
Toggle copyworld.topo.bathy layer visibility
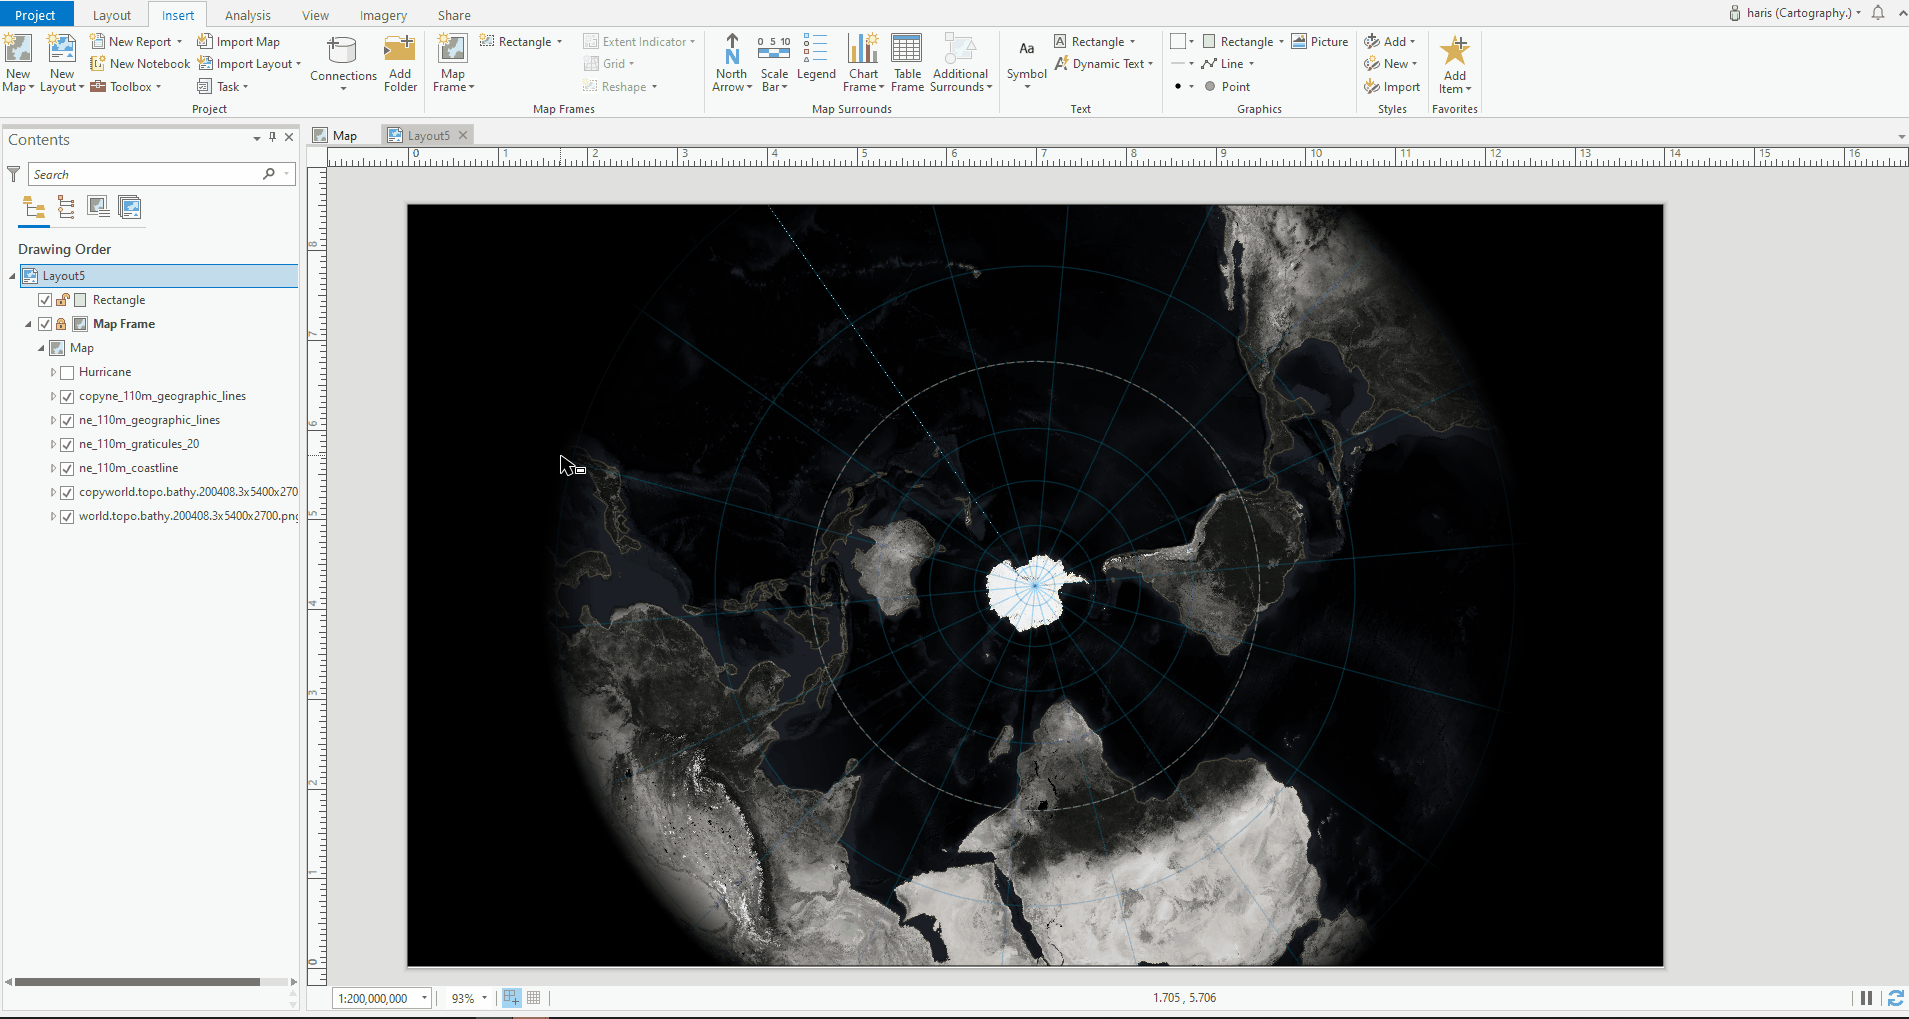point(67,492)
